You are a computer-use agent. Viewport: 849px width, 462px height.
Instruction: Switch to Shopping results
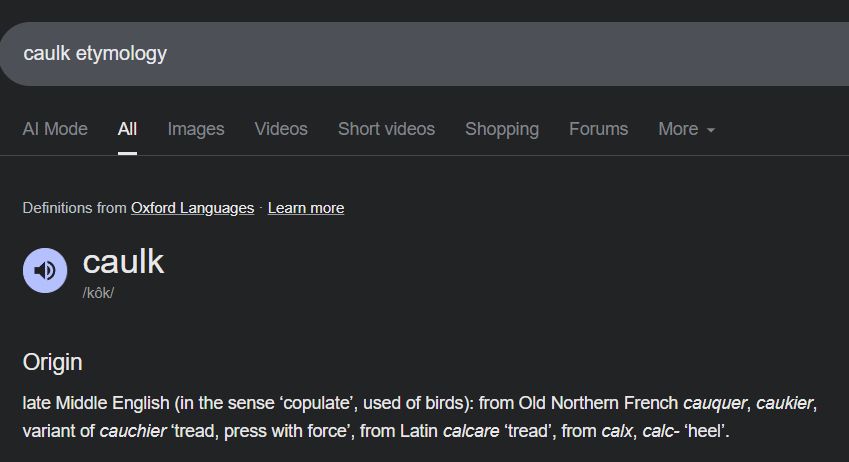[x=502, y=129]
